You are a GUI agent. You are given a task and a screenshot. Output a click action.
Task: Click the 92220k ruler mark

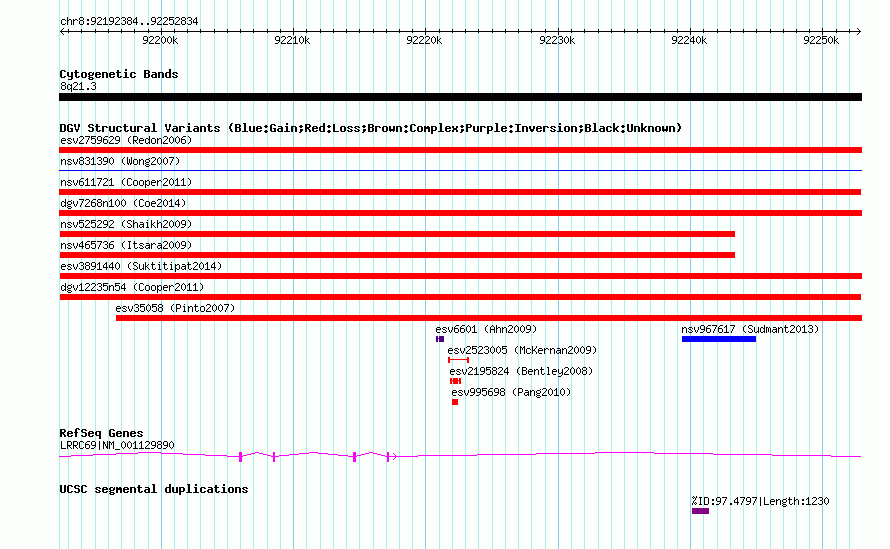tap(425, 40)
